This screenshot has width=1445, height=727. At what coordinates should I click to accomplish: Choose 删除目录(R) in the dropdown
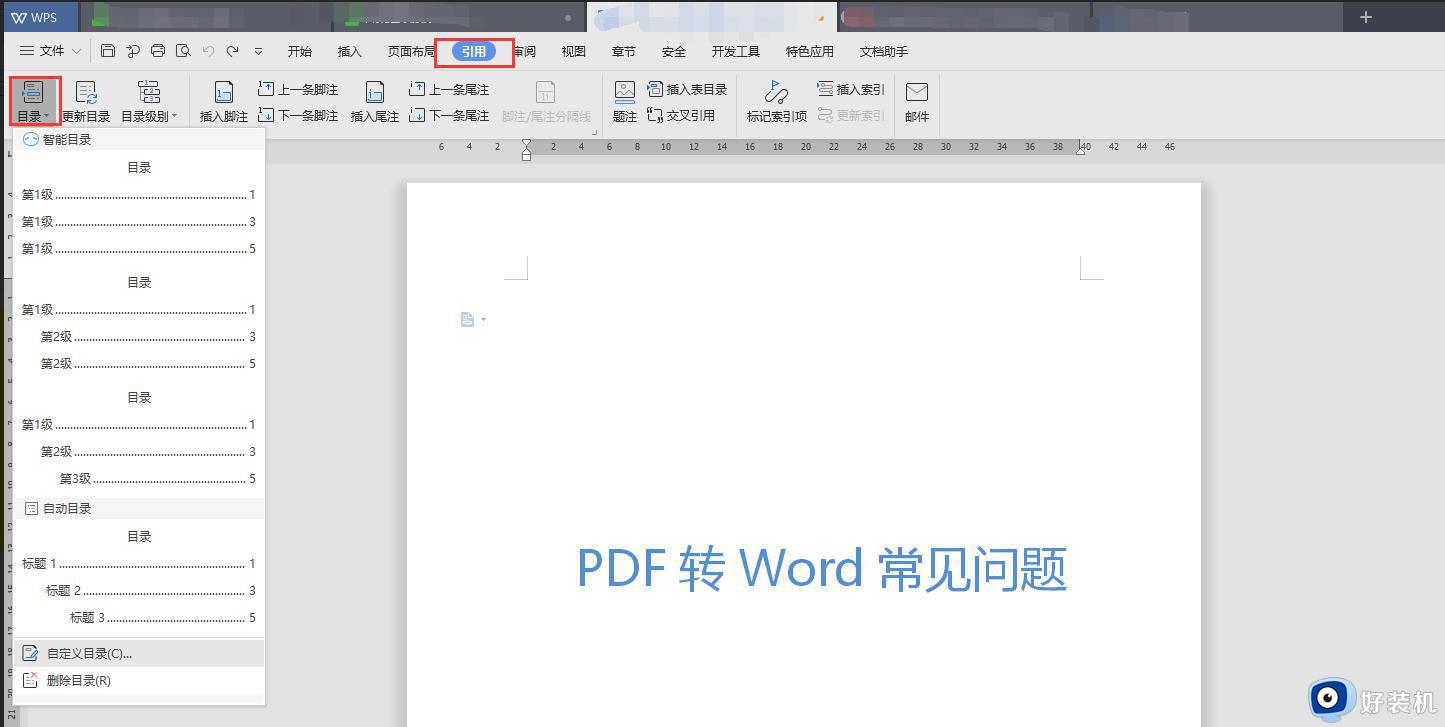139,681
